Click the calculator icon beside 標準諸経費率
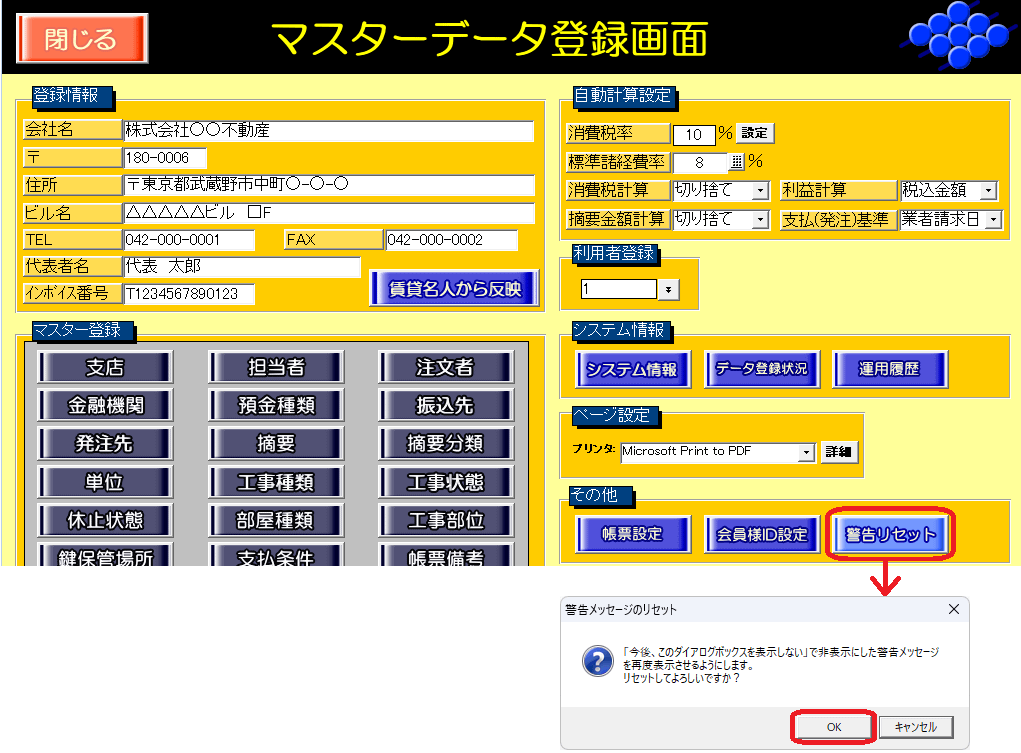 738,161
